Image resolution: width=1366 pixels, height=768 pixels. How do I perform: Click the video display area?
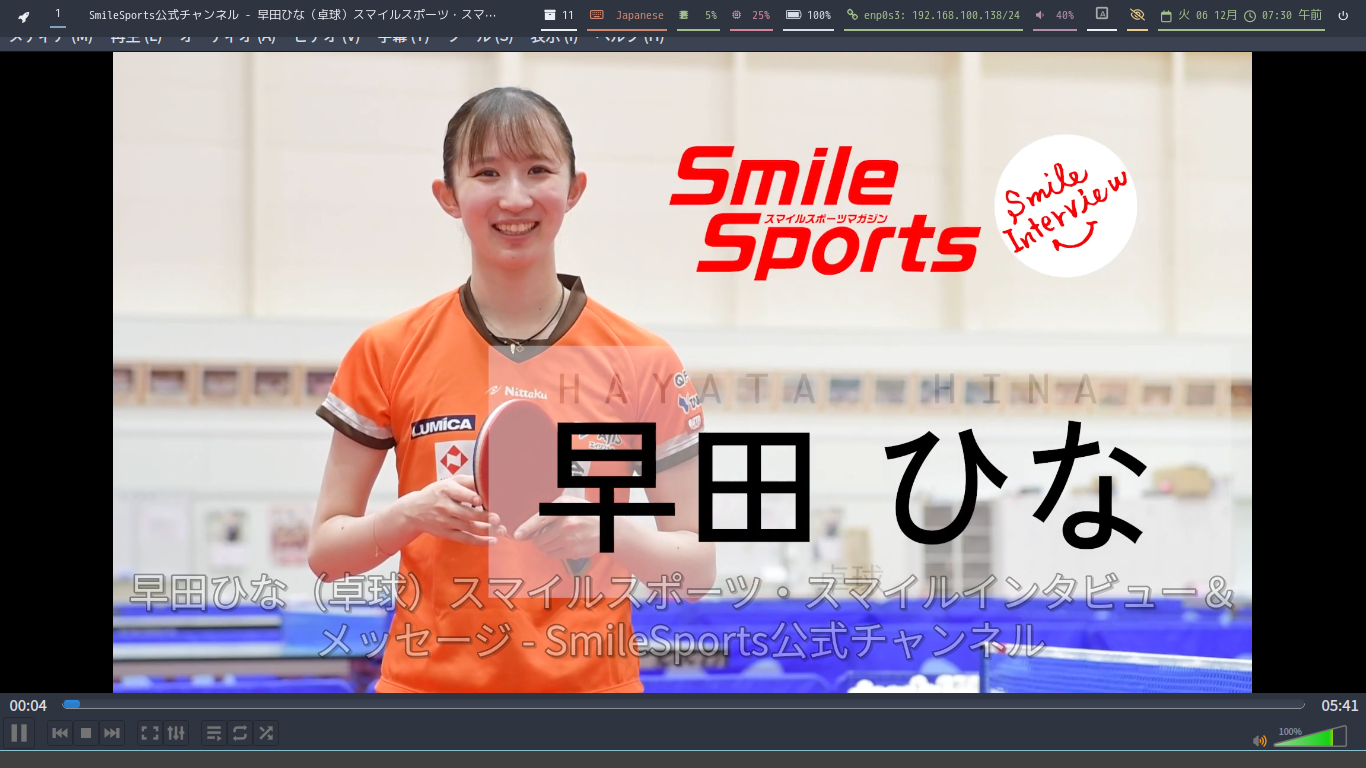(682, 372)
